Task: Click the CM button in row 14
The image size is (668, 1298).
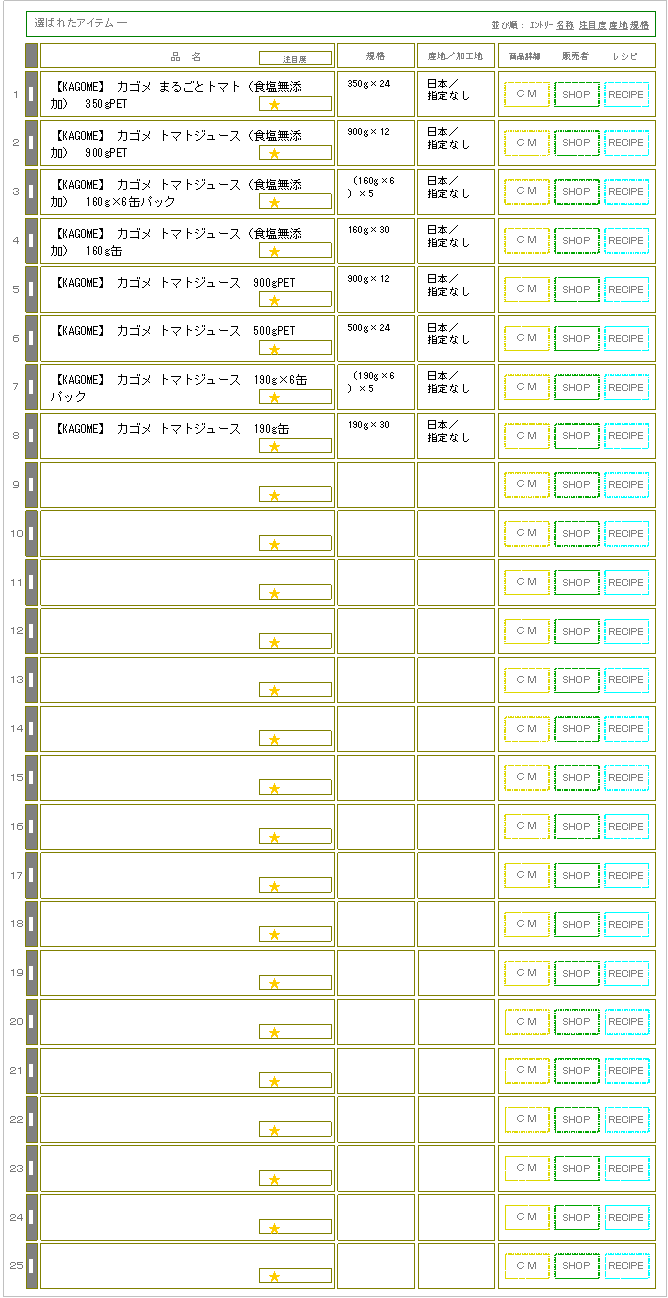Action: point(527,729)
